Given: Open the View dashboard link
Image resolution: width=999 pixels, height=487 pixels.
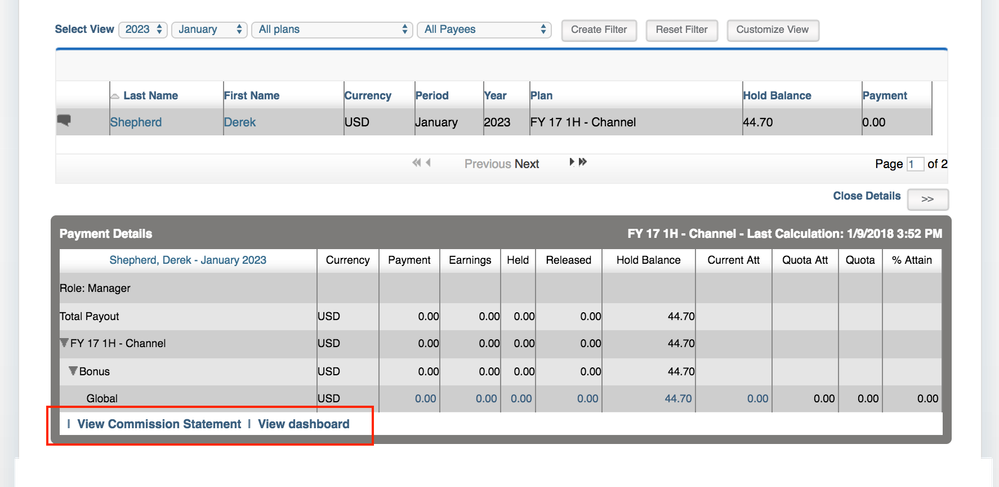Looking at the screenshot, I should coord(304,424).
